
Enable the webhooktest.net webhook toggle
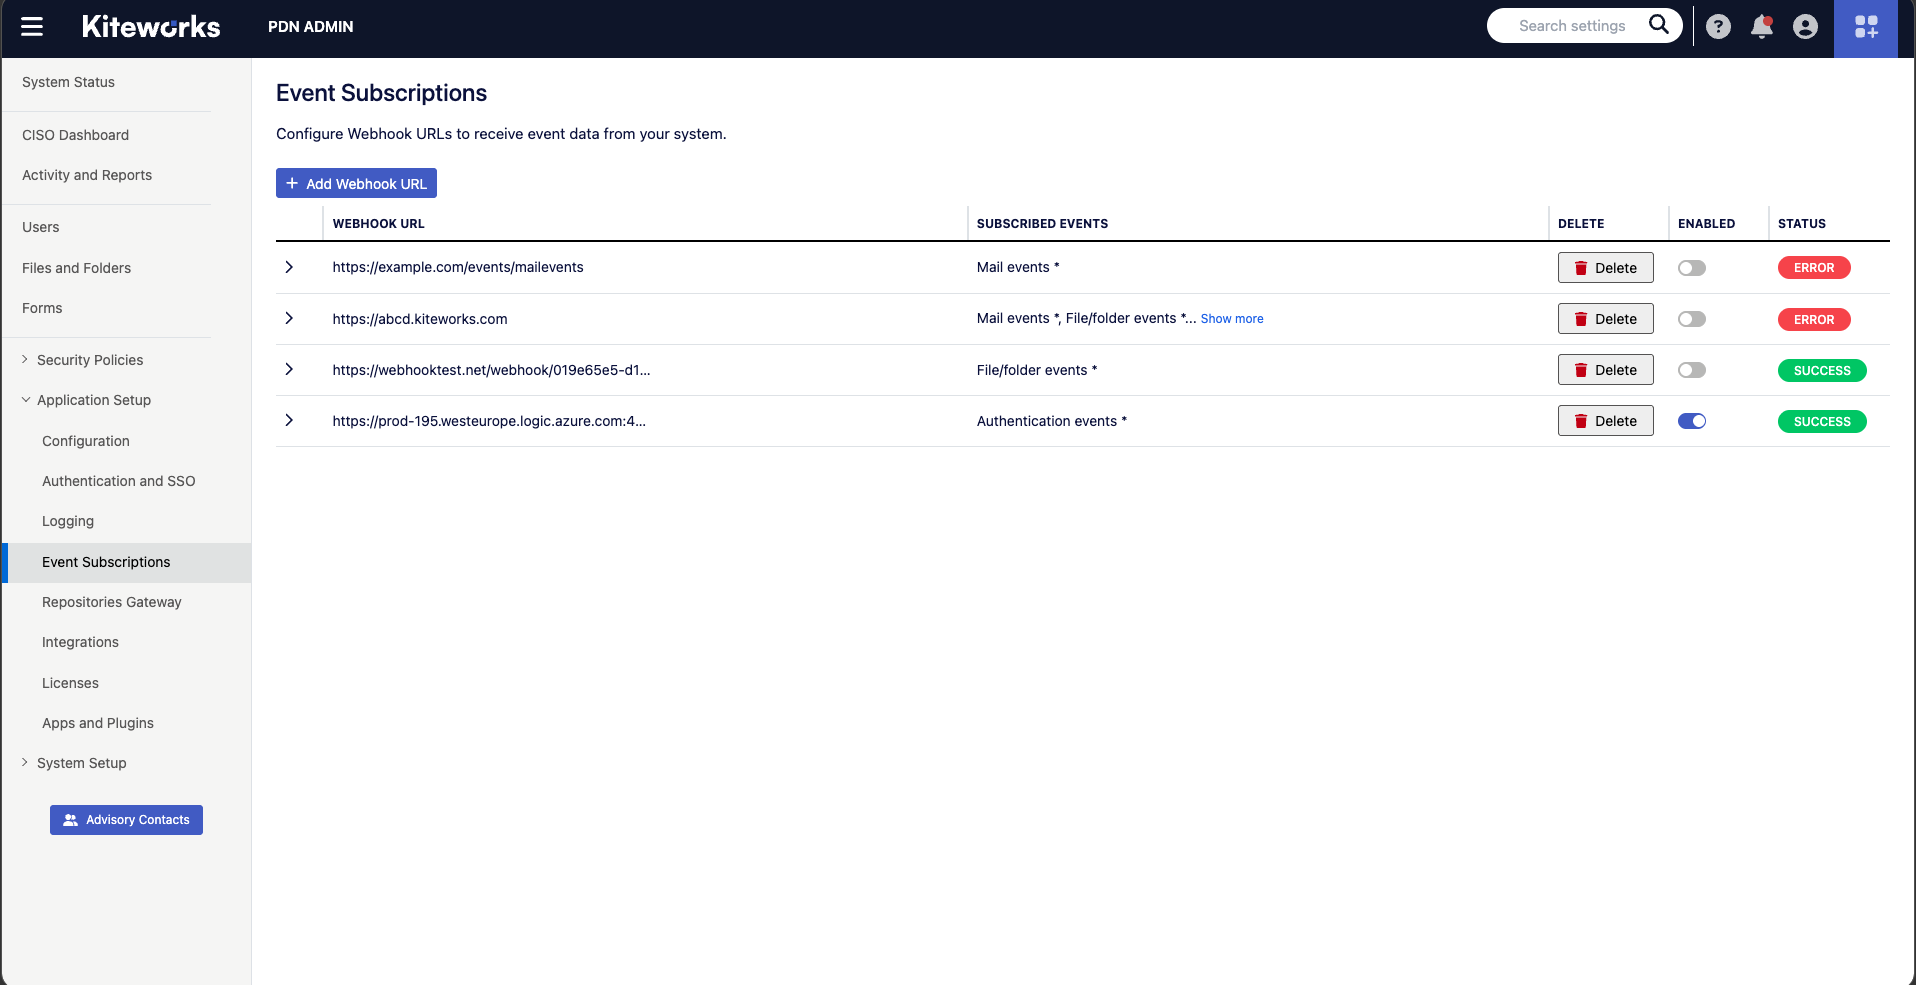1692,370
